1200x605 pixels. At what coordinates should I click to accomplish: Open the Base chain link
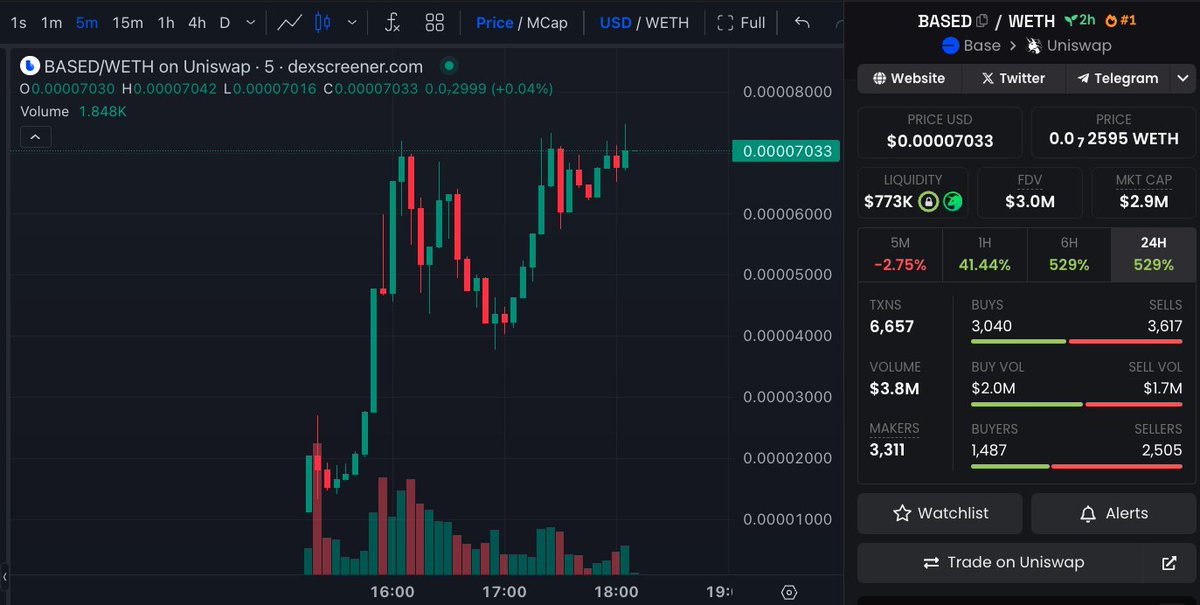click(971, 45)
